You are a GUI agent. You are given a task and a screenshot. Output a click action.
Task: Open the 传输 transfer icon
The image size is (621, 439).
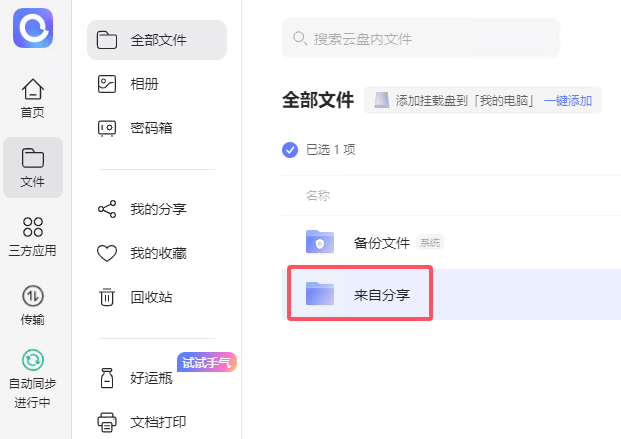(x=33, y=296)
